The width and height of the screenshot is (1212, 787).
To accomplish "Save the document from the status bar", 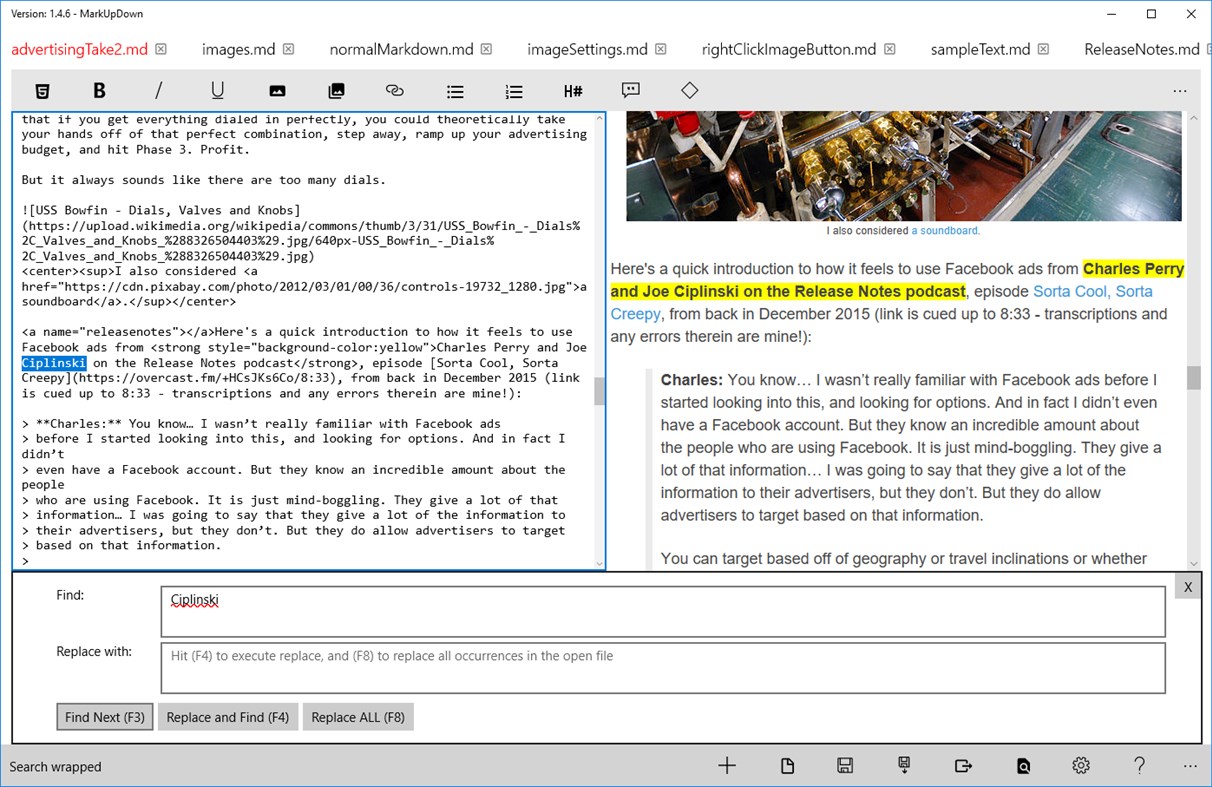I will click(844, 765).
